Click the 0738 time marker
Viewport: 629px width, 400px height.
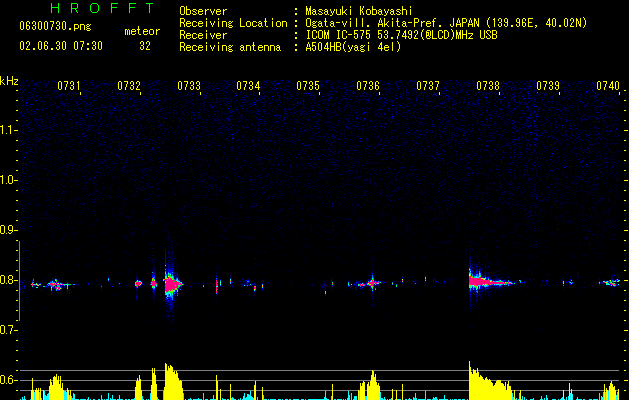tap(488, 86)
